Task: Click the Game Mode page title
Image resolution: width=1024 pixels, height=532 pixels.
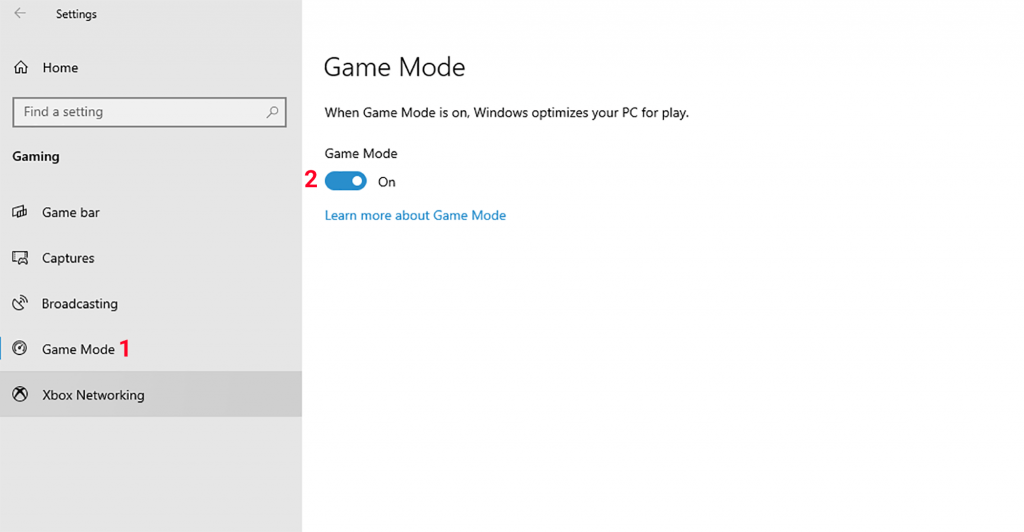Action: (x=394, y=67)
